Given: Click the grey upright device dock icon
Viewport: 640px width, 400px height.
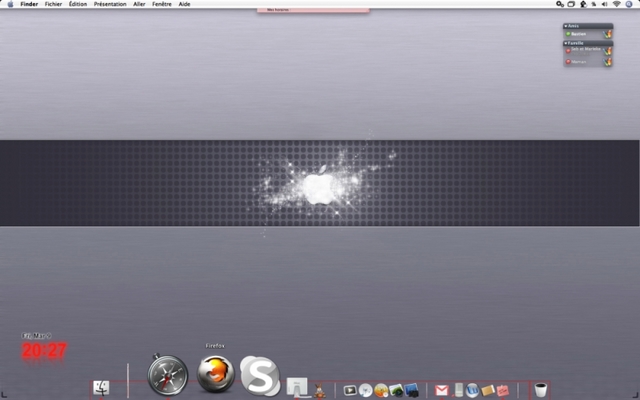Looking at the screenshot, I should coord(459,390).
